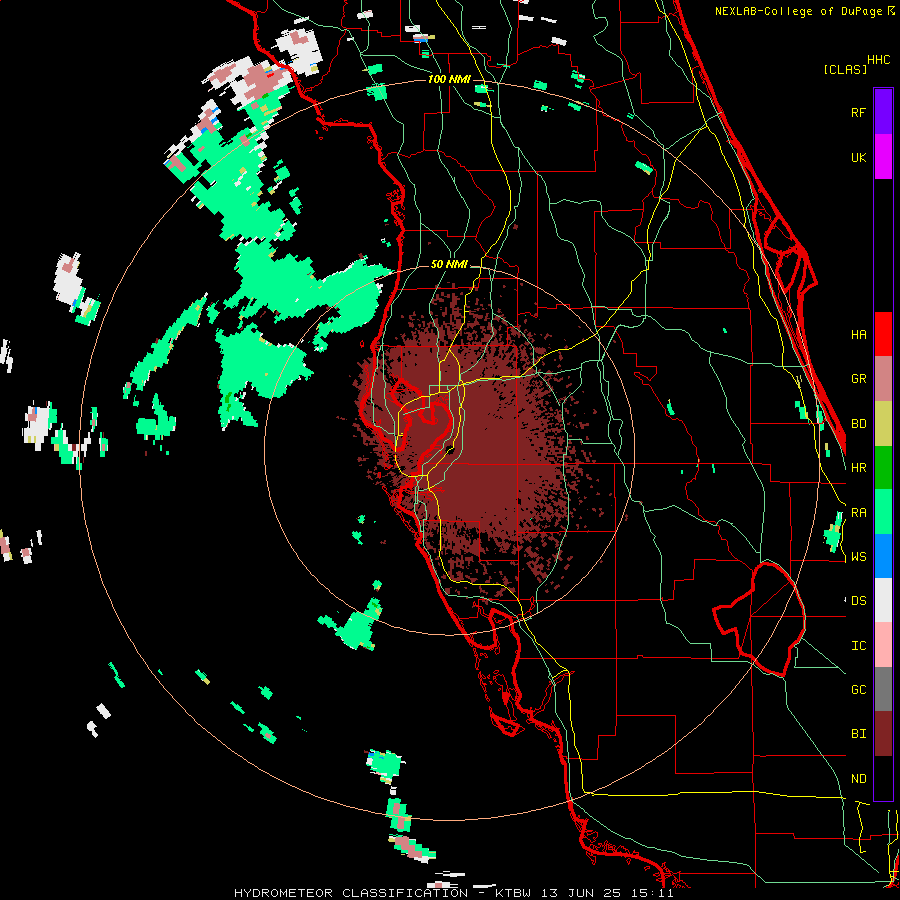Click the '100 NMI' range ring label

coord(448,79)
